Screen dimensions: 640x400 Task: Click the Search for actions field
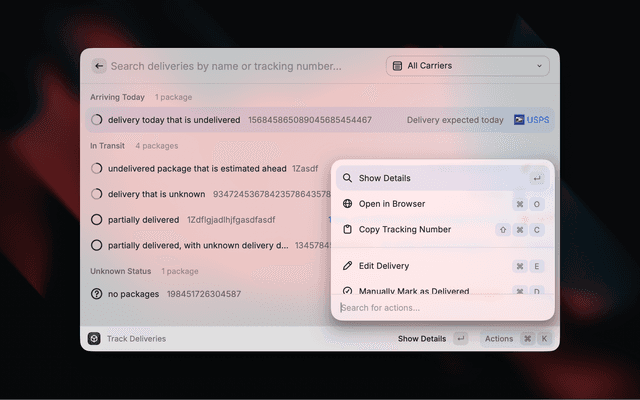click(440, 308)
